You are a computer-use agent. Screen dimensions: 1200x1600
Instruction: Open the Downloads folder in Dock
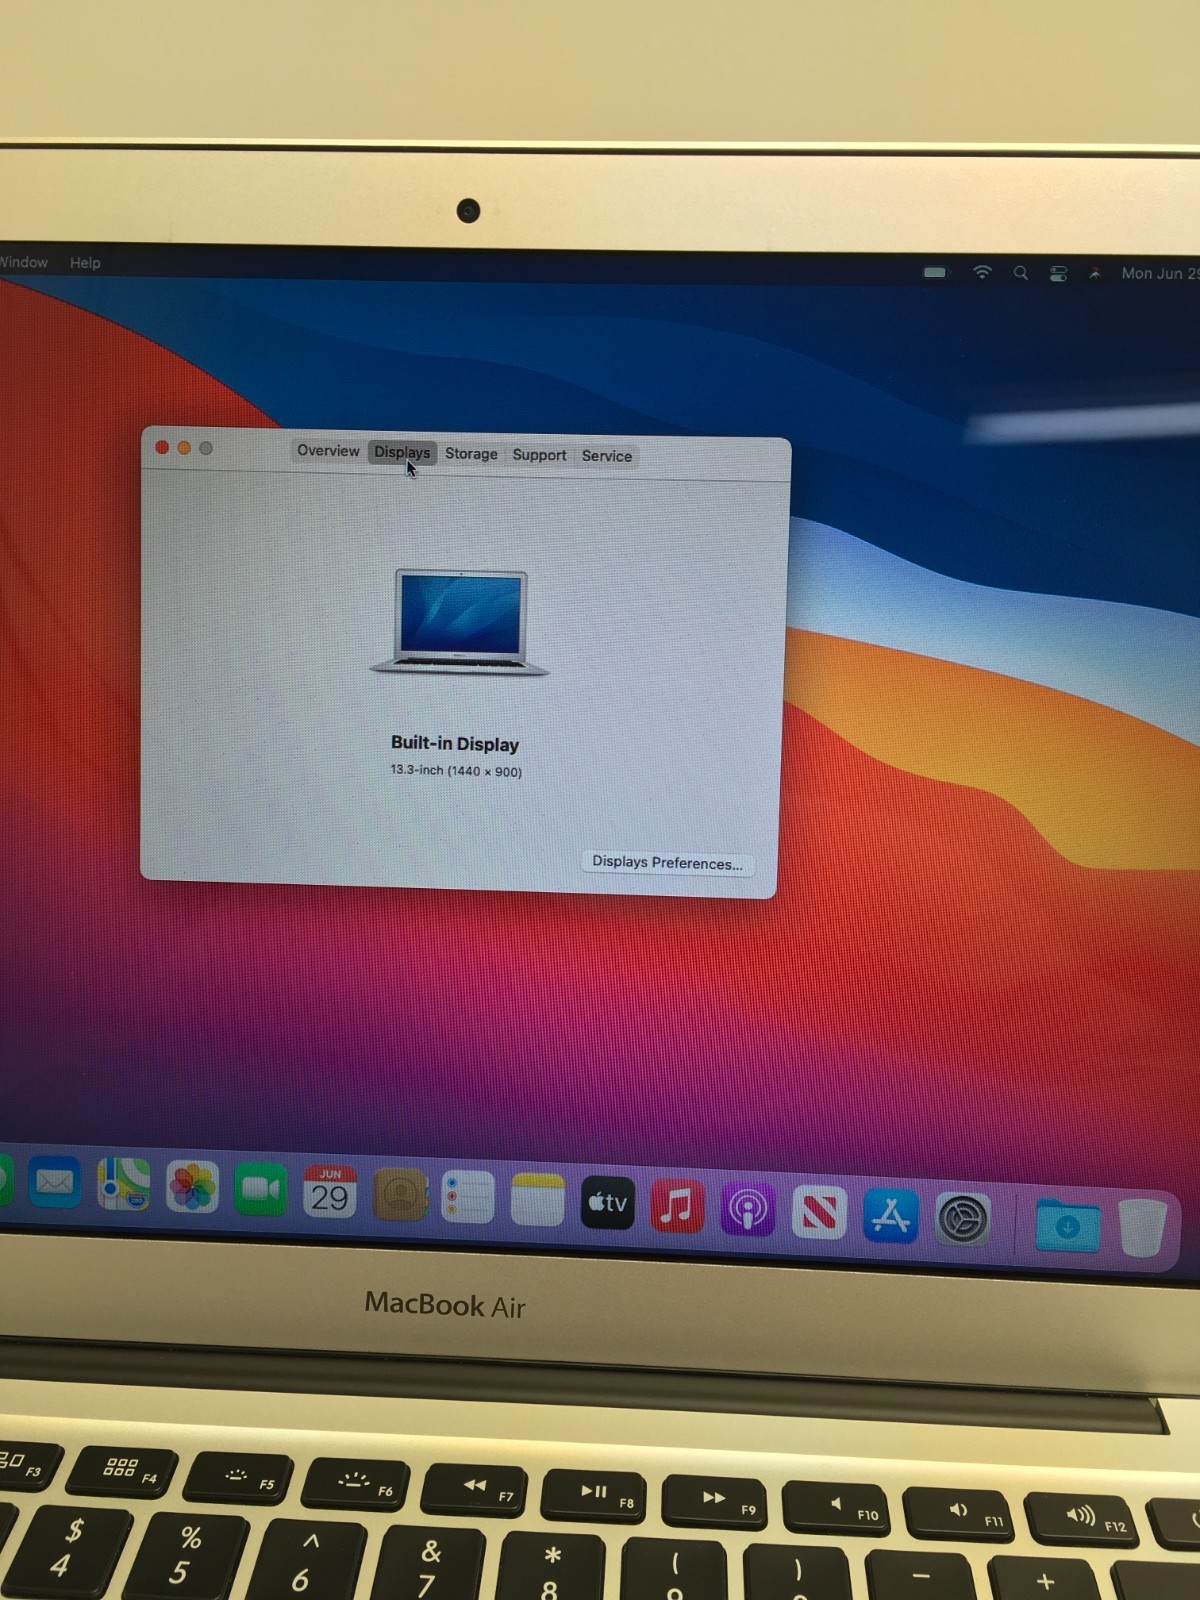point(1067,1224)
